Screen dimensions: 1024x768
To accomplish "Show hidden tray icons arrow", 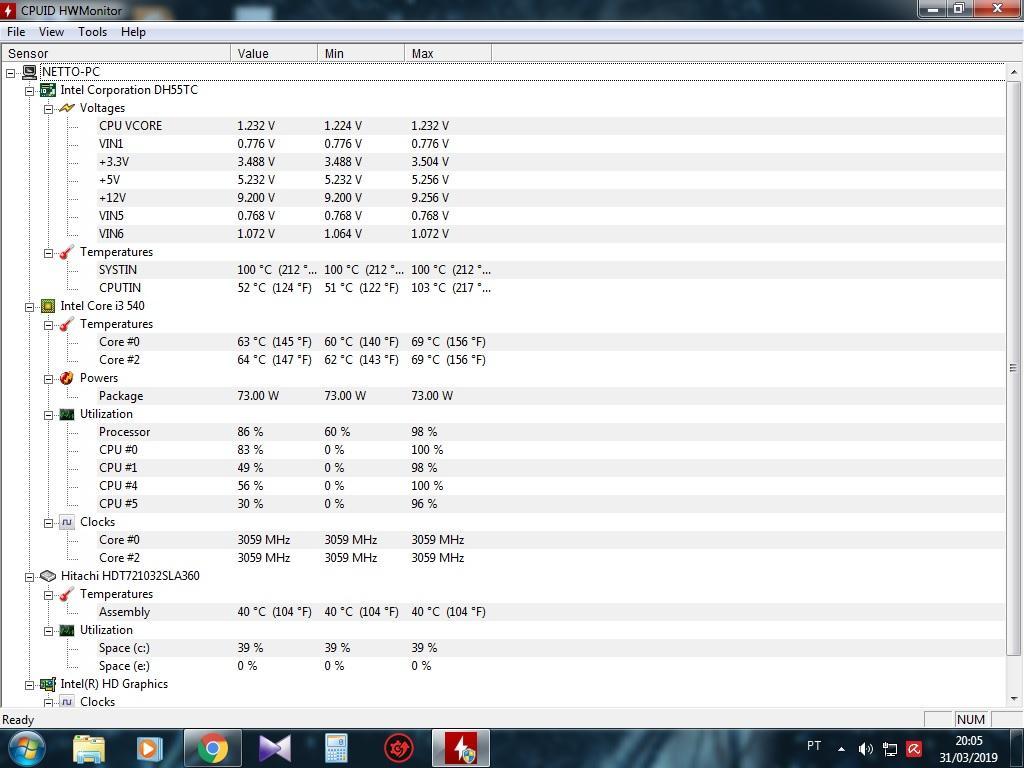I will tap(841, 749).
